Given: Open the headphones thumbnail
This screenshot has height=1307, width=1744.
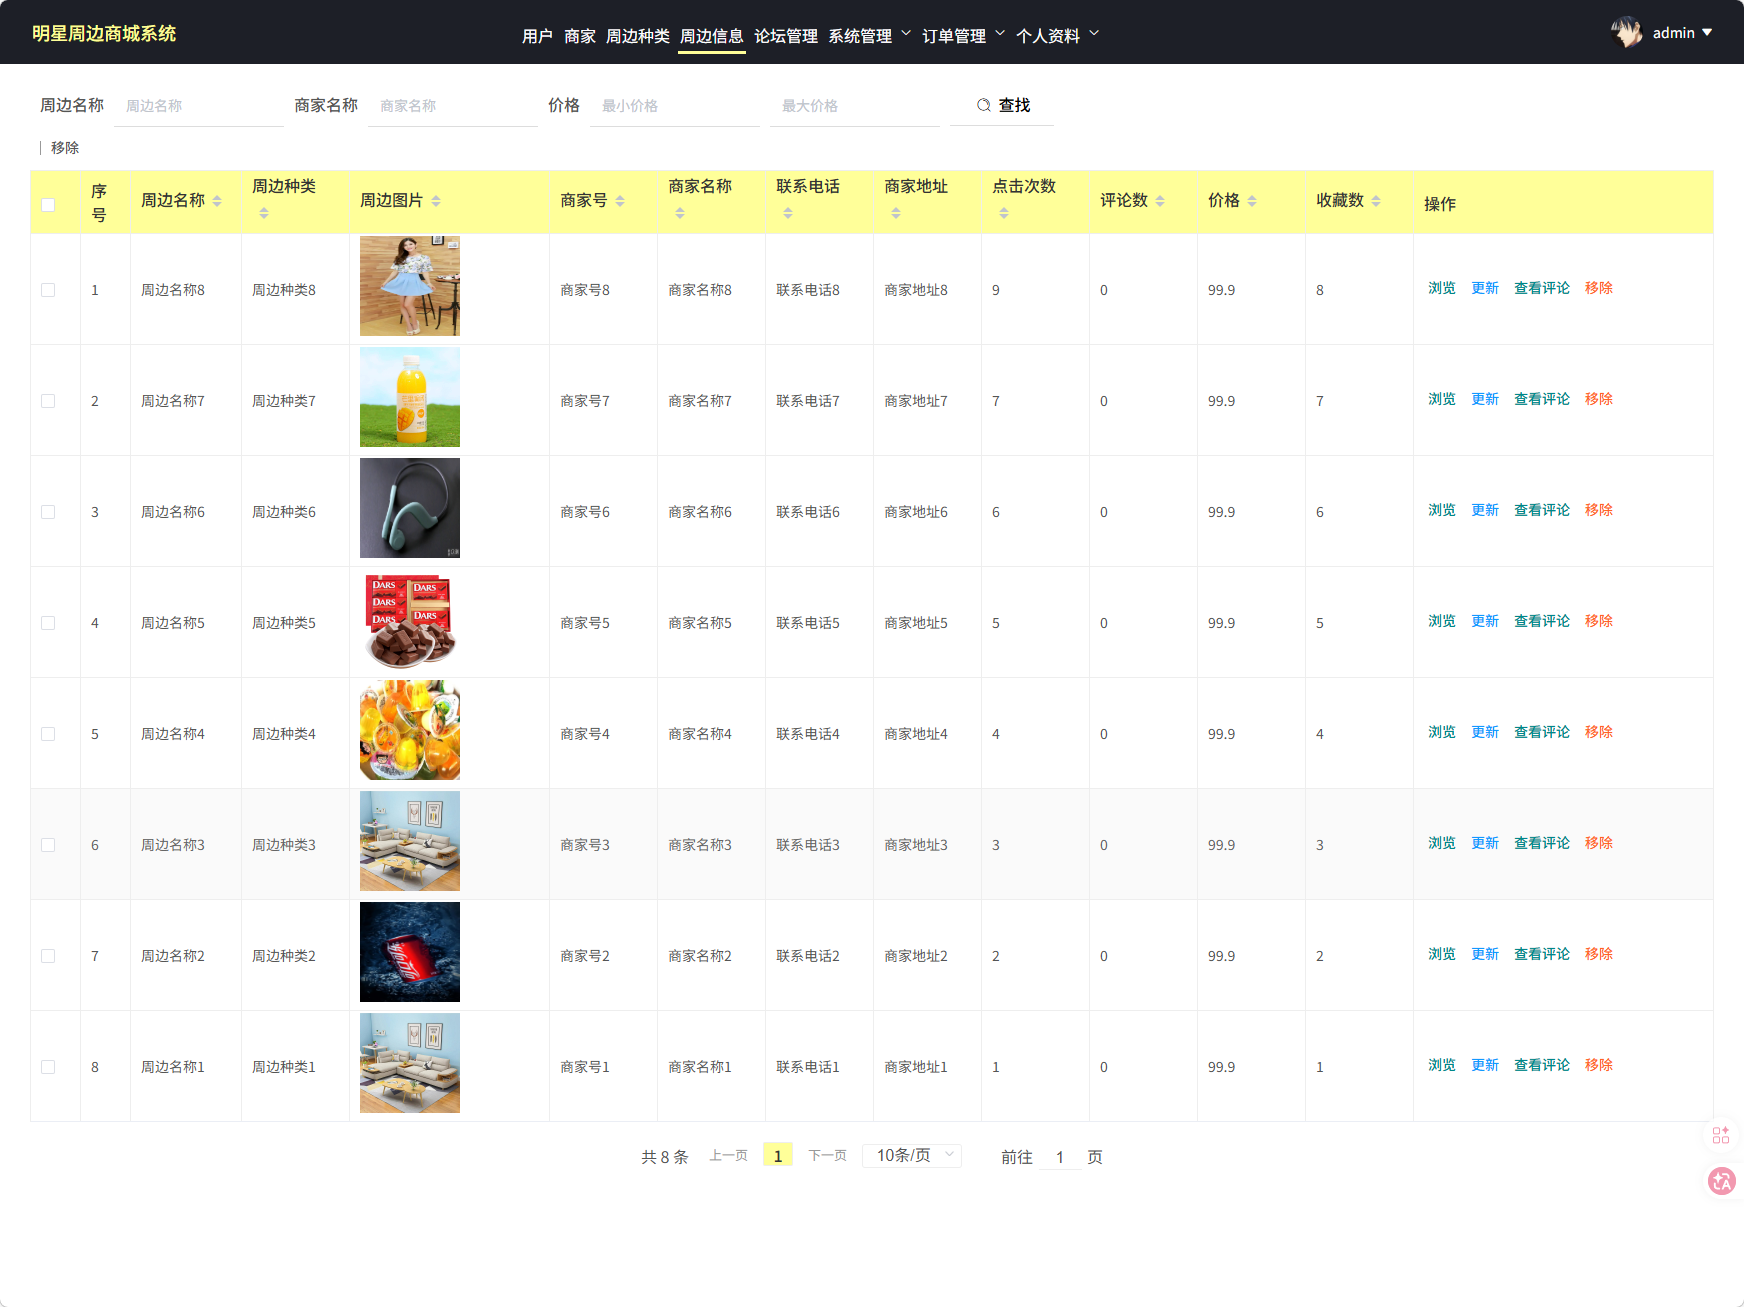Looking at the screenshot, I should (x=410, y=508).
